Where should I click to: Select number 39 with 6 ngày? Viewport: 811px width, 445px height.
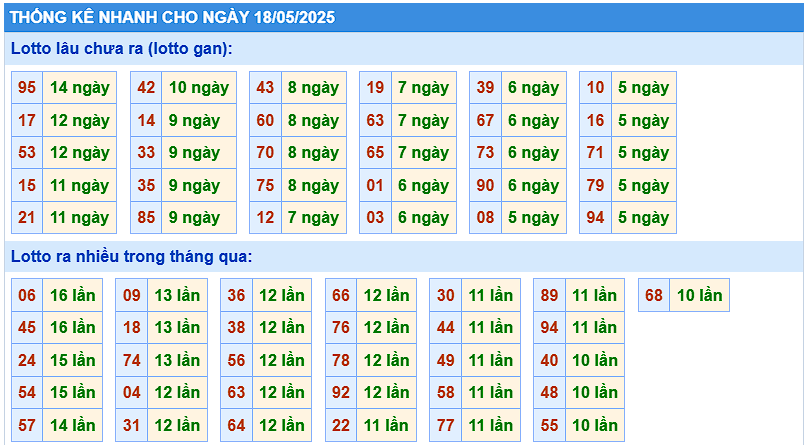point(485,87)
